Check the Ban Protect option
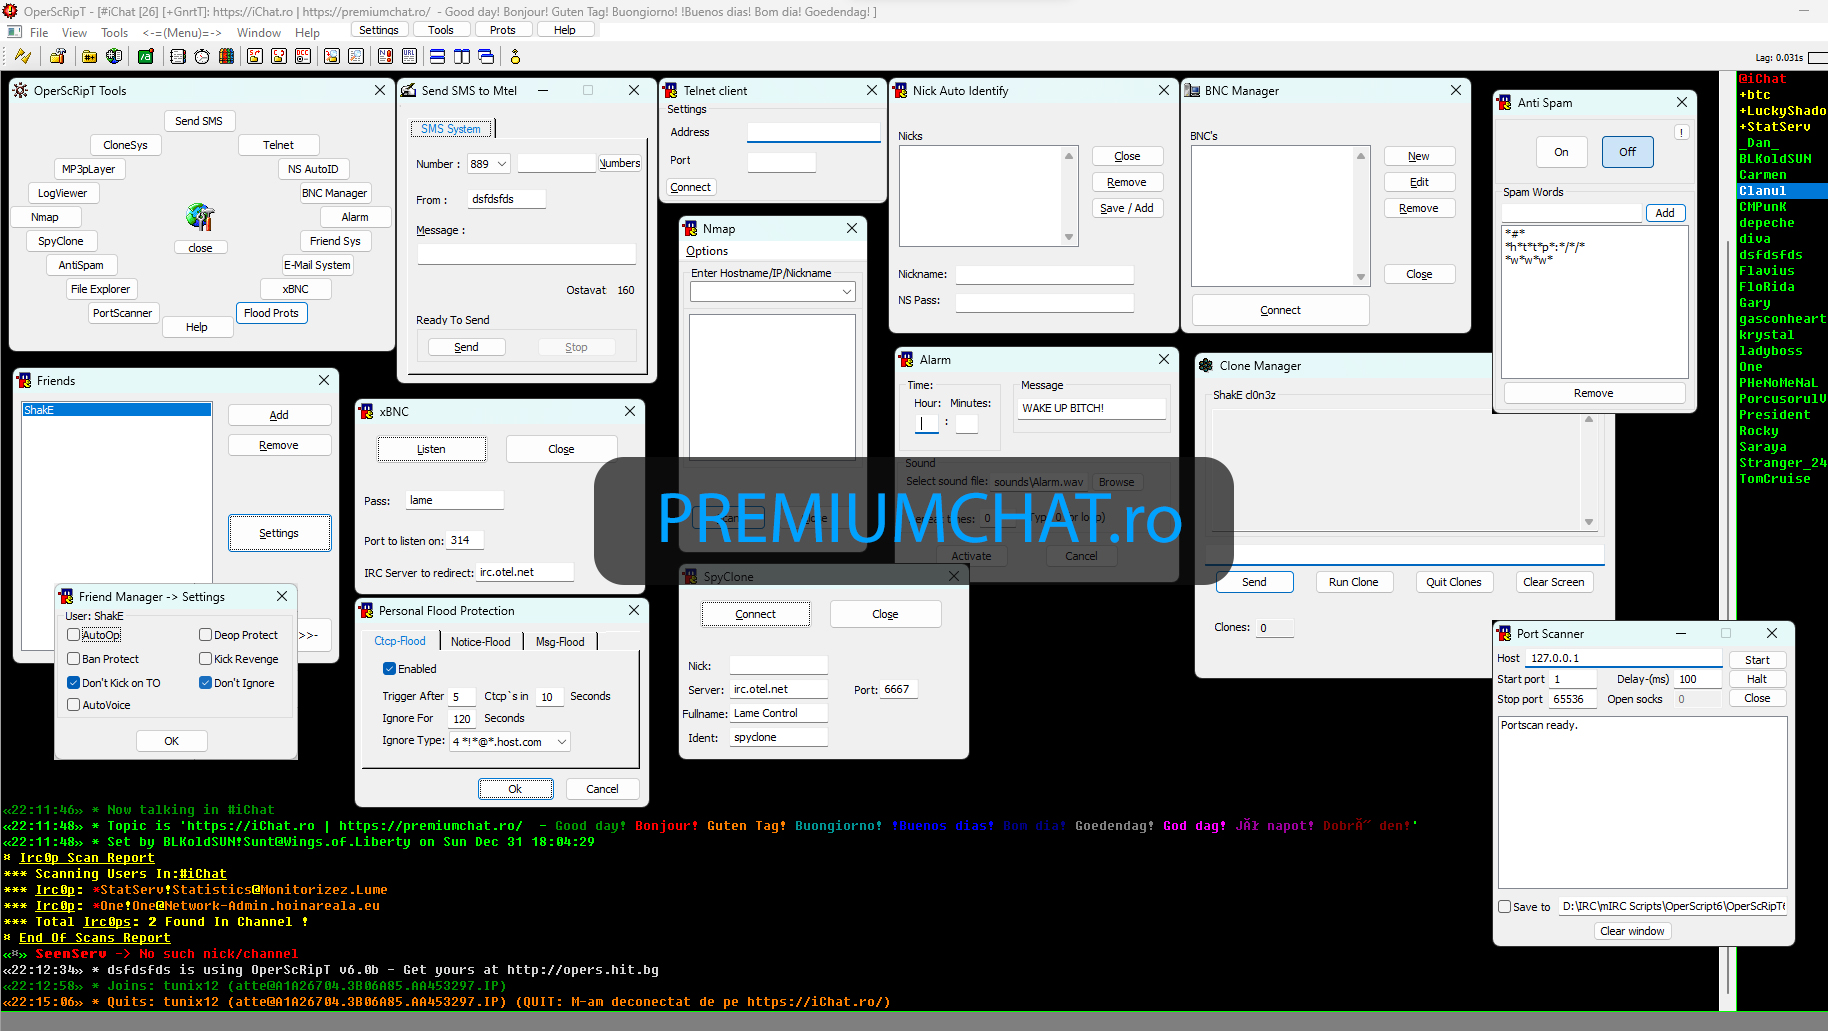Image resolution: width=1828 pixels, height=1031 pixels. 73,659
